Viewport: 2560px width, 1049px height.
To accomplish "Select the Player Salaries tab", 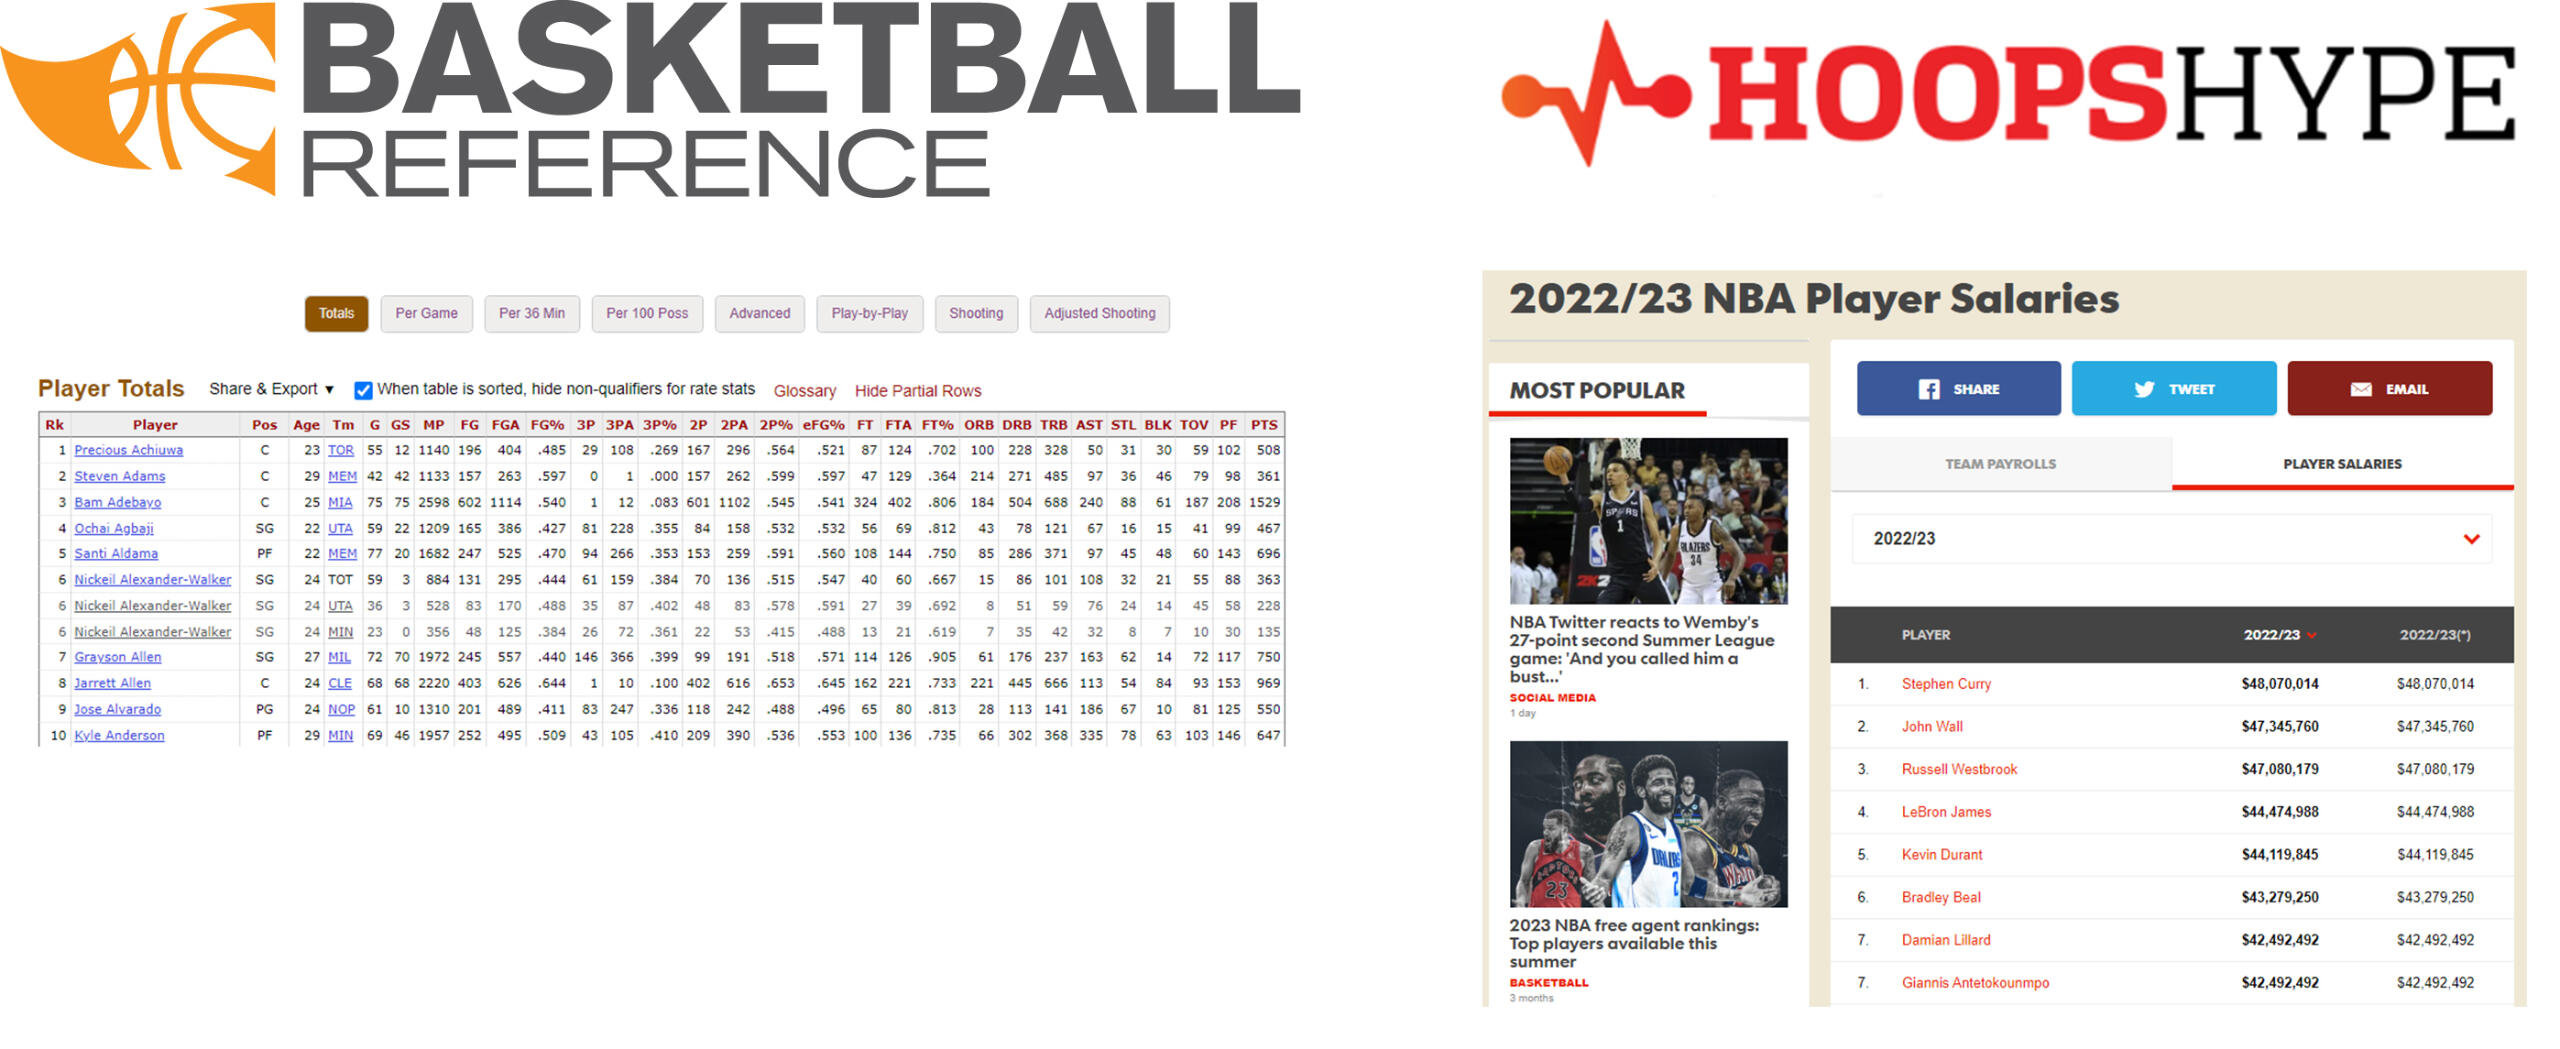I will point(2341,464).
